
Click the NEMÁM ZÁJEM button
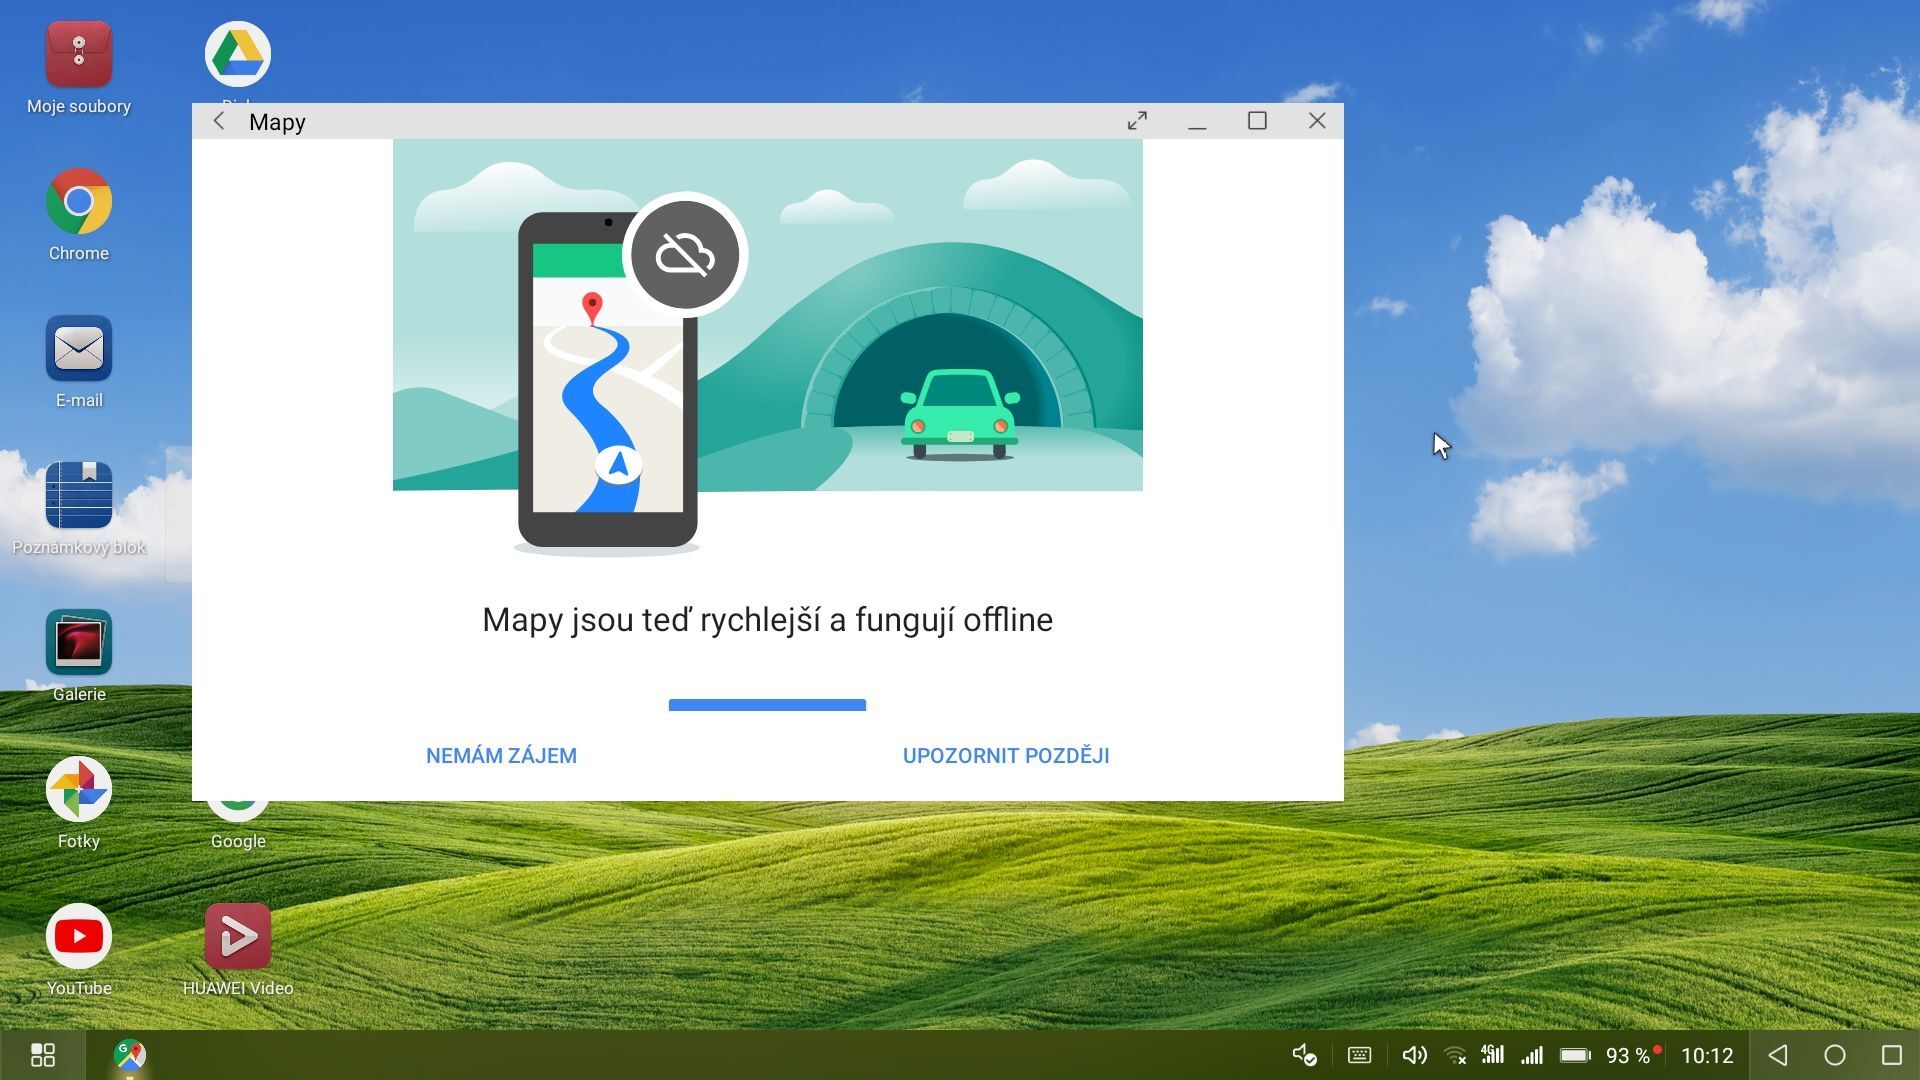[x=501, y=756]
